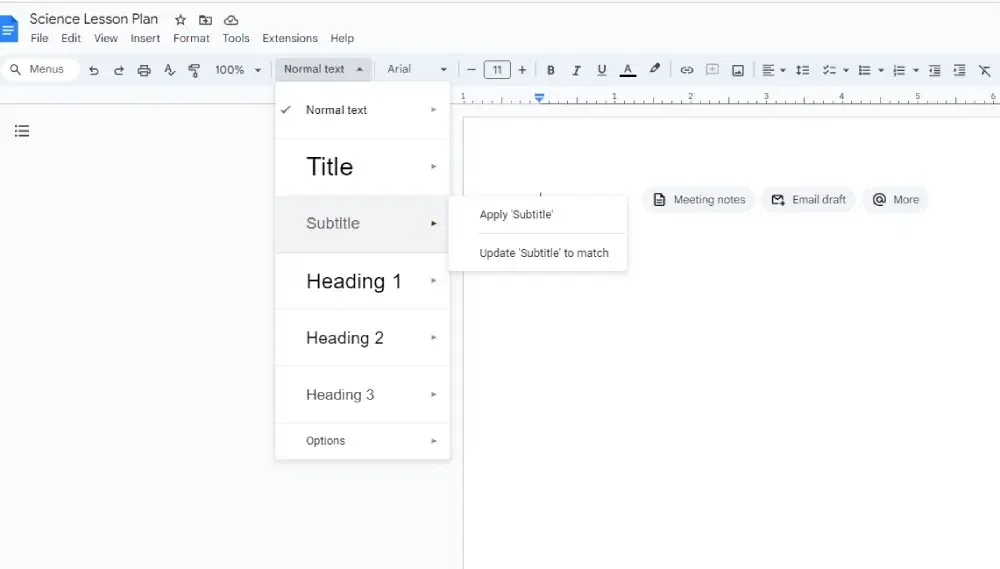Pick highlight color marker icon
Screen dimensions: 1000x569
pos(654,70)
